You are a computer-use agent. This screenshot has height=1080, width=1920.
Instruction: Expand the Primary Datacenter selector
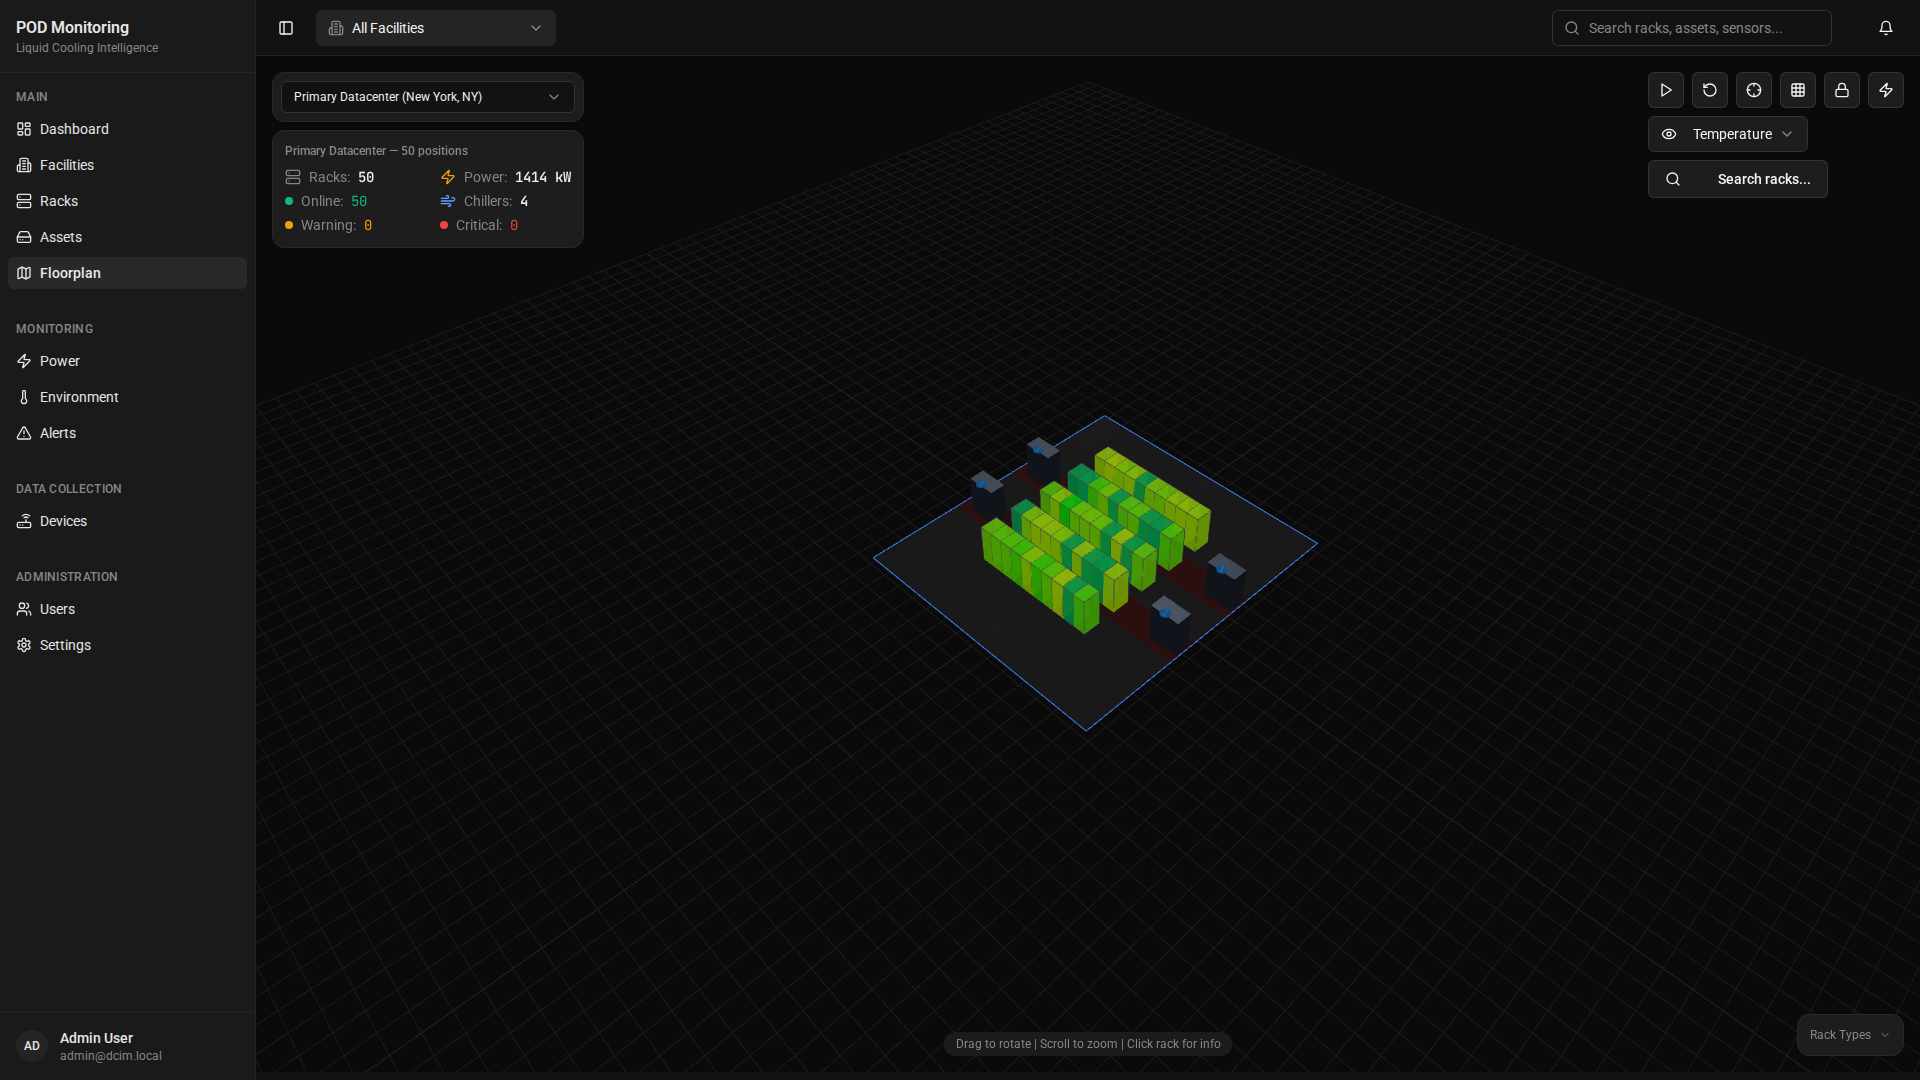428,96
